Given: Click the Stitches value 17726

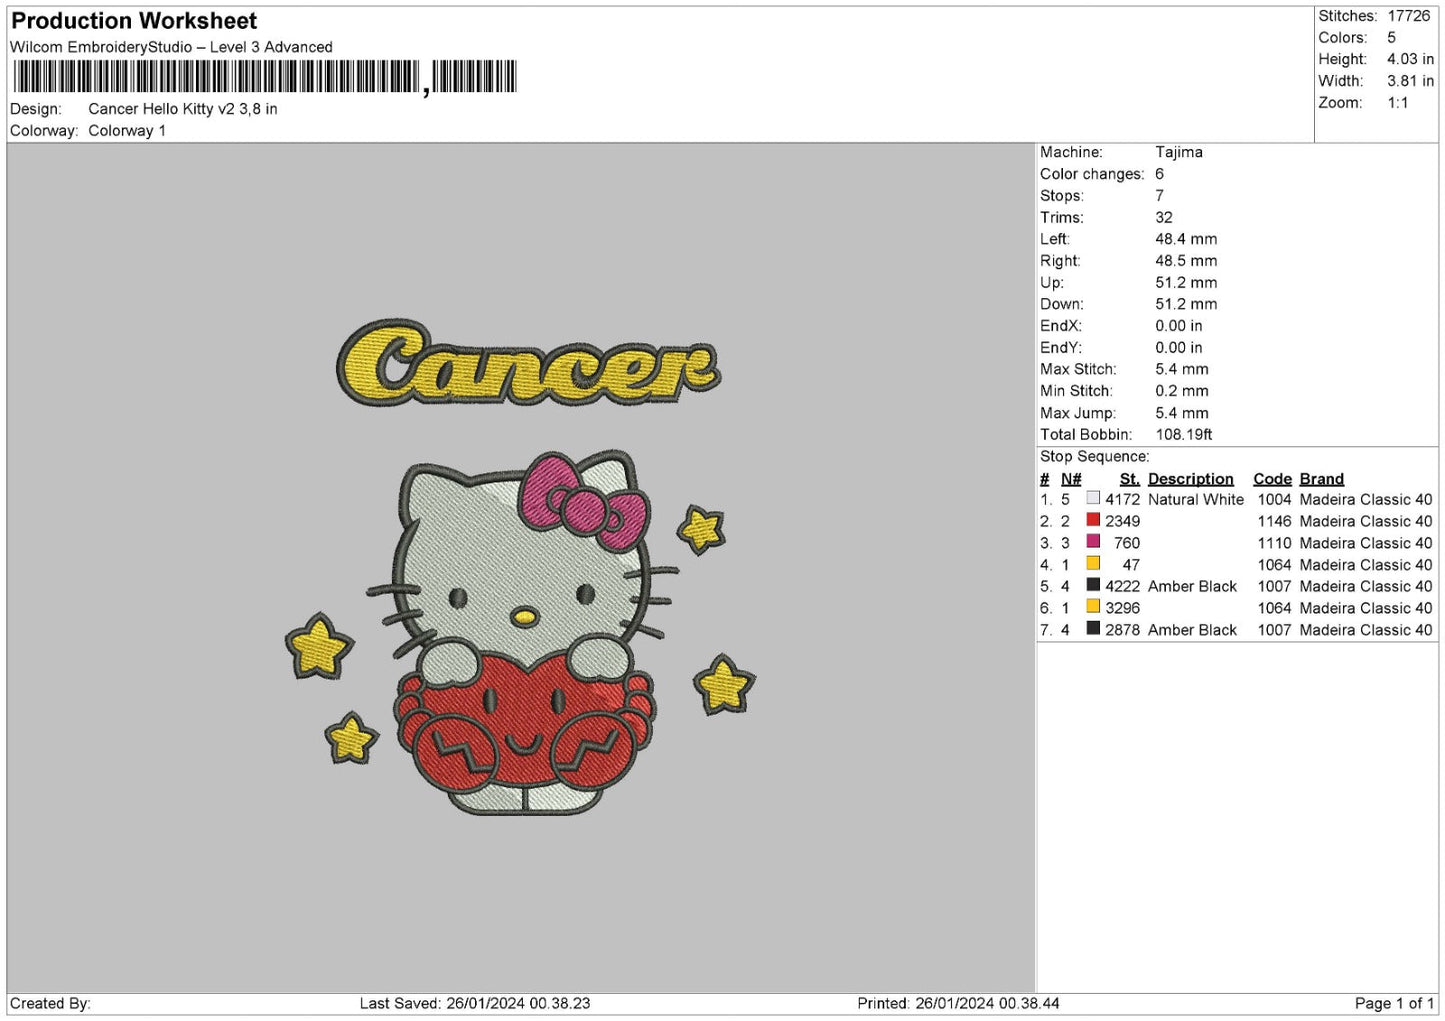Looking at the screenshot, I should 1408,16.
